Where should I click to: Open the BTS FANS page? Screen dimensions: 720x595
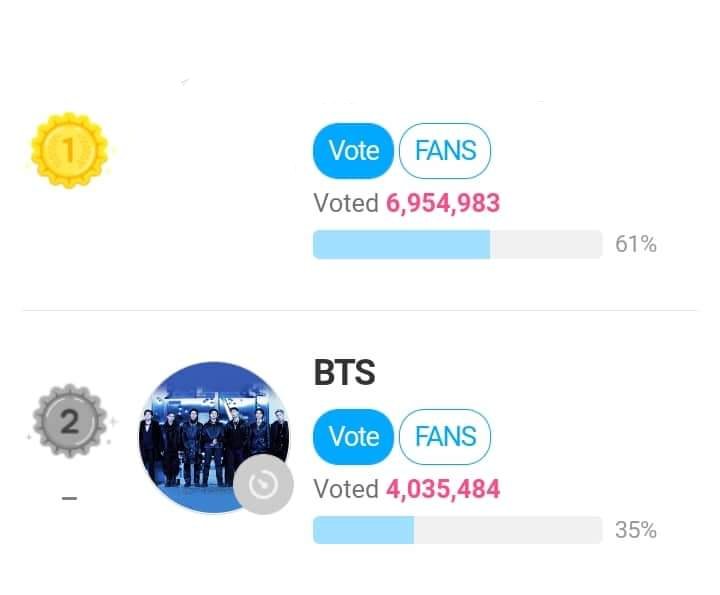click(445, 437)
